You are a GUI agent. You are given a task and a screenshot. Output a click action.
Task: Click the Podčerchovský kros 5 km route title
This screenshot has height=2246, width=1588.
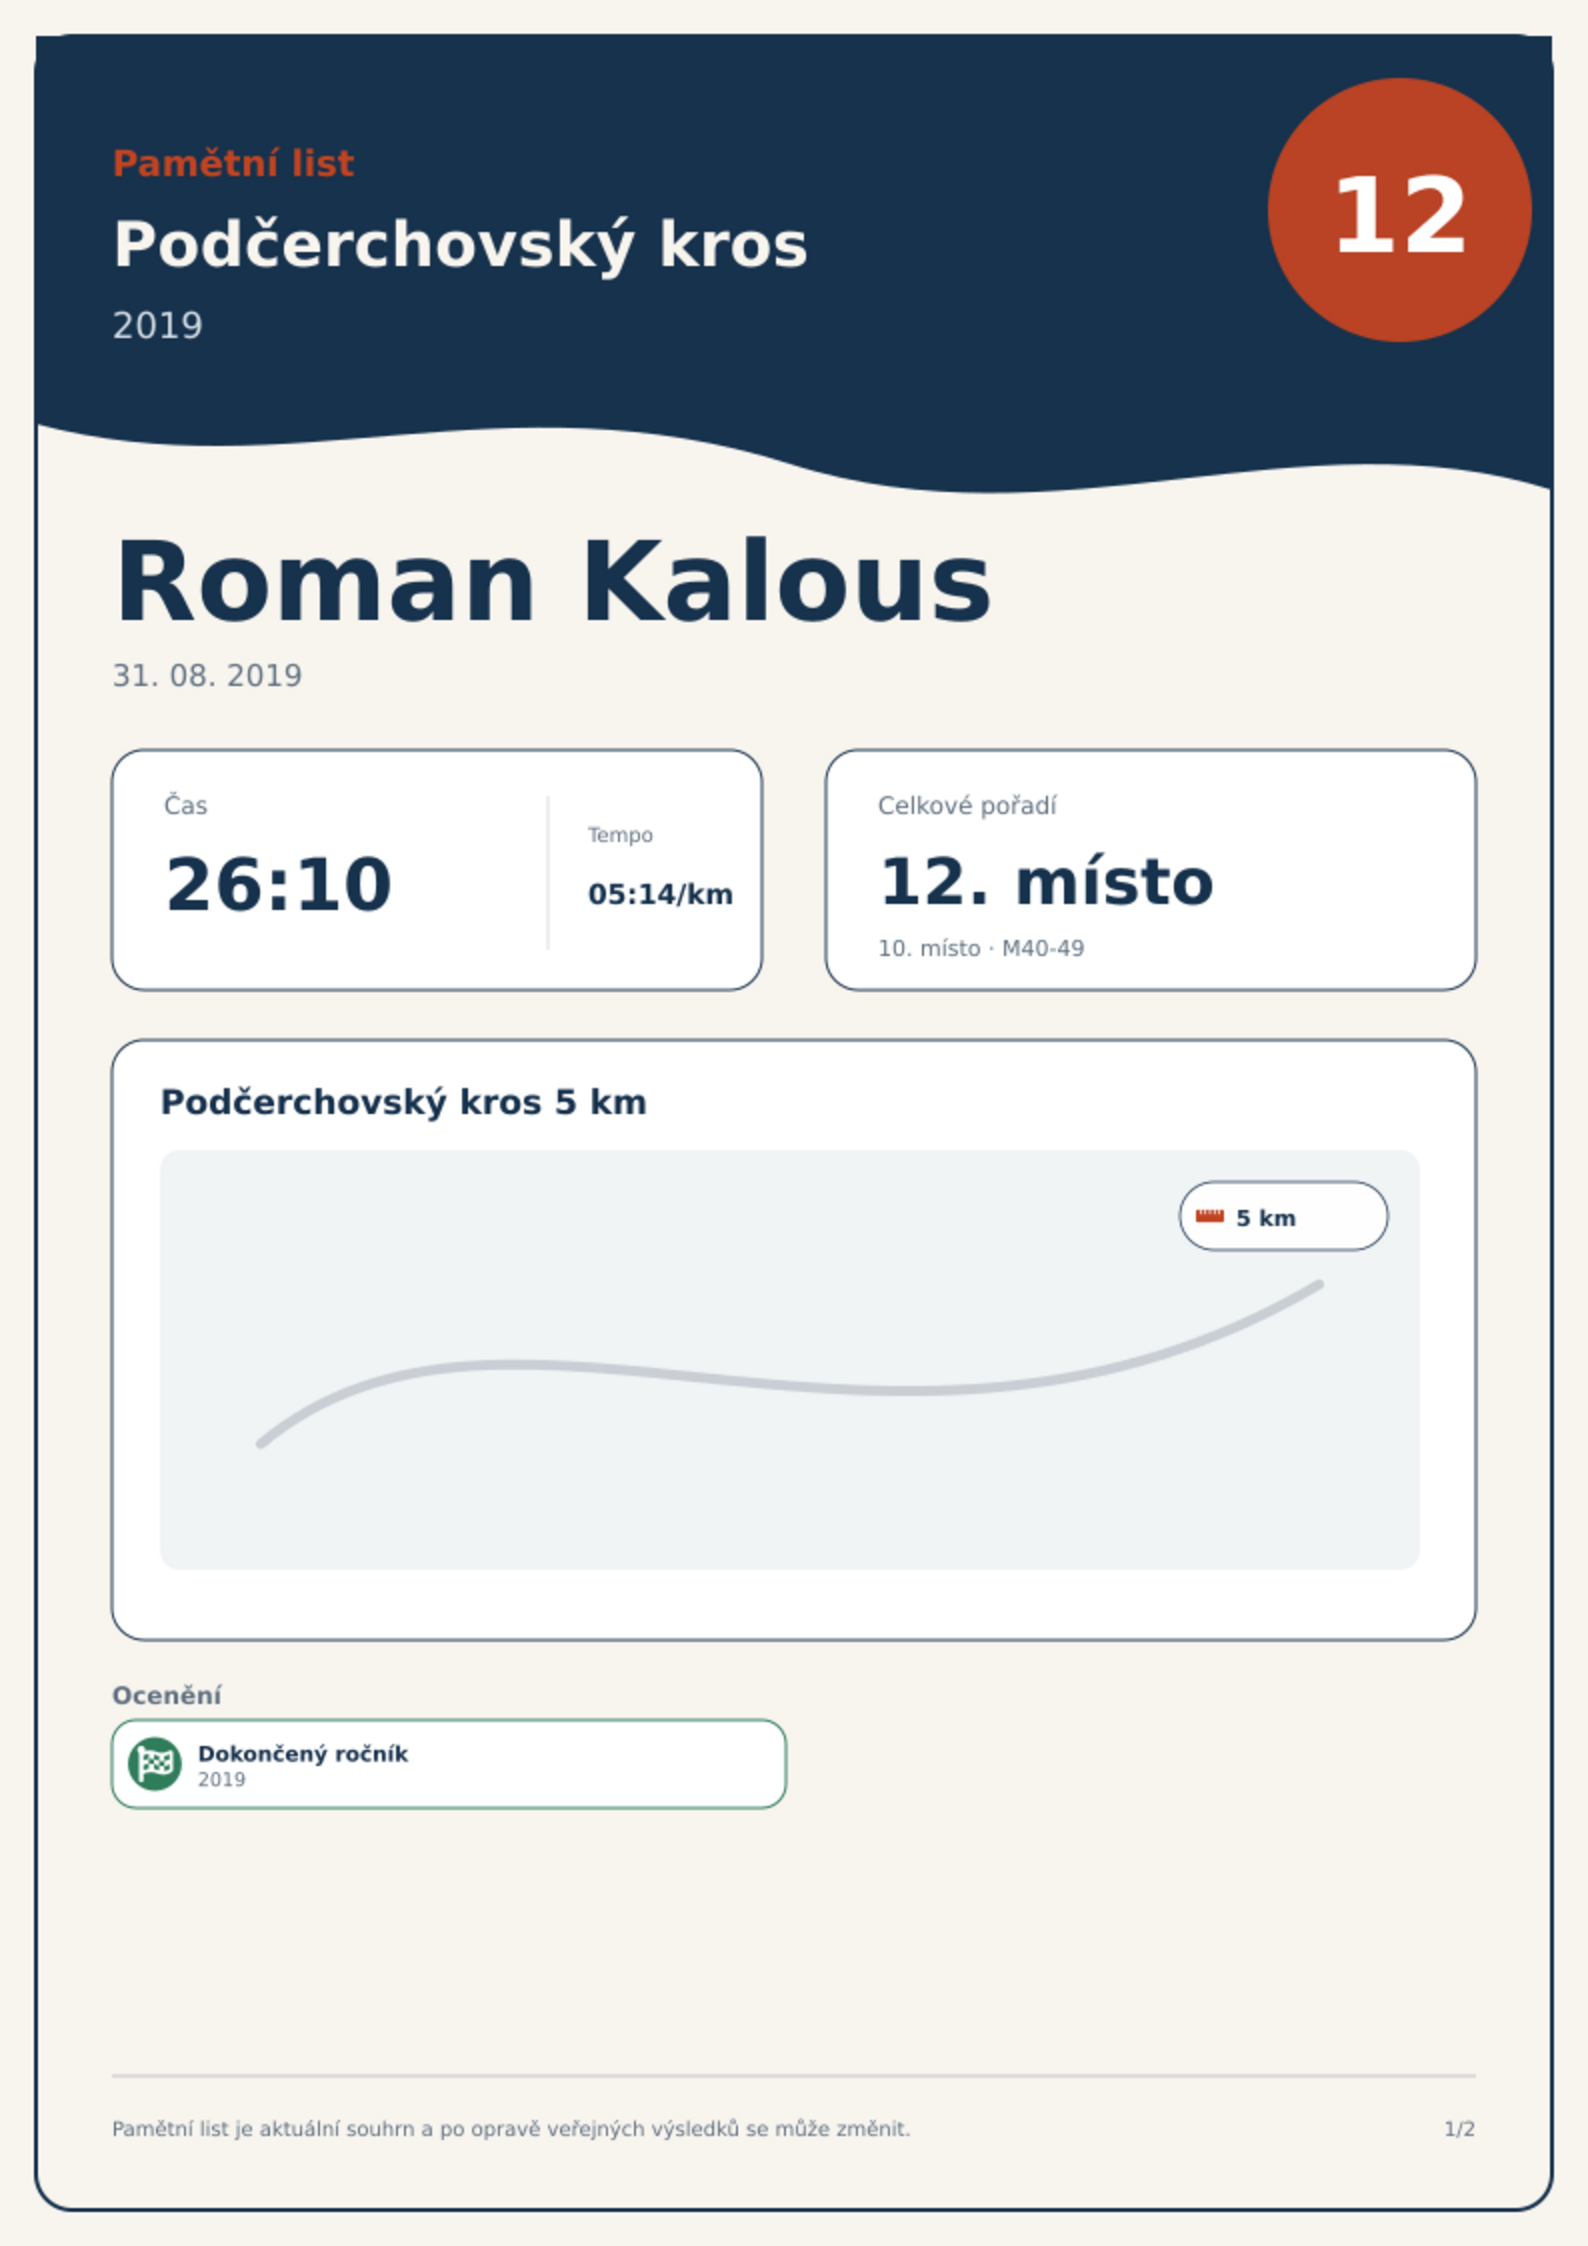404,1102
